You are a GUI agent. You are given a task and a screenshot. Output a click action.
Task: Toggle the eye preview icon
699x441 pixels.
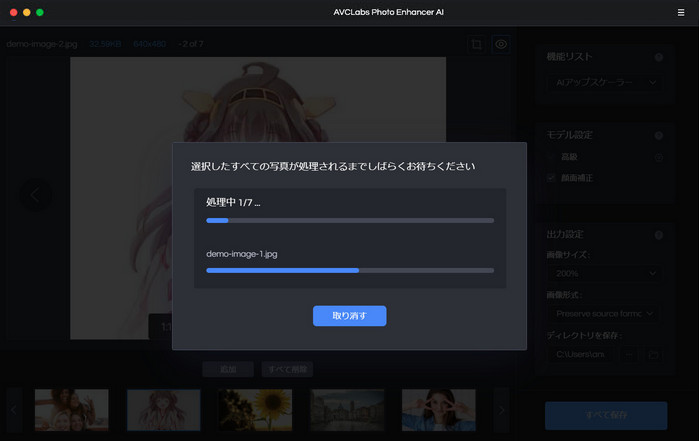(x=501, y=44)
